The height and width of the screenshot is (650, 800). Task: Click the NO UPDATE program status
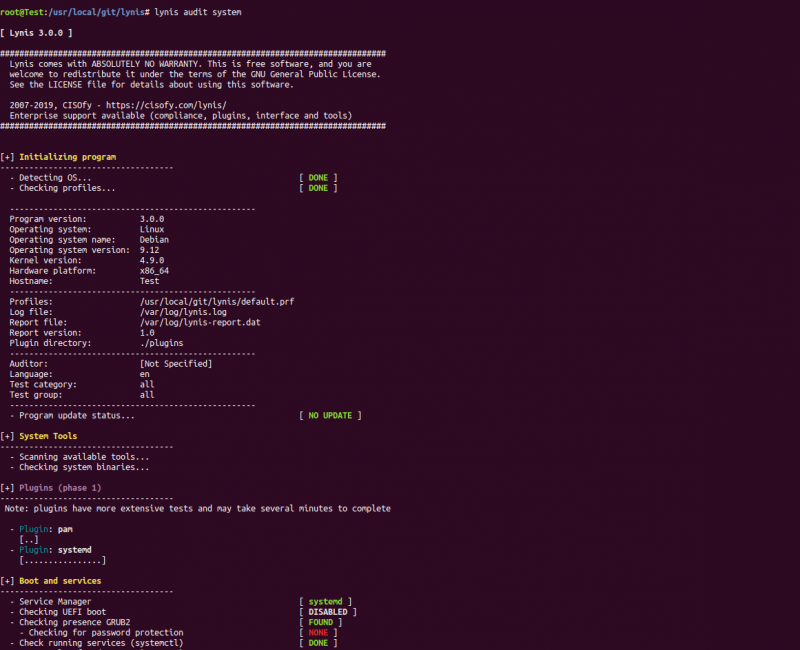(x=330, y=415)
